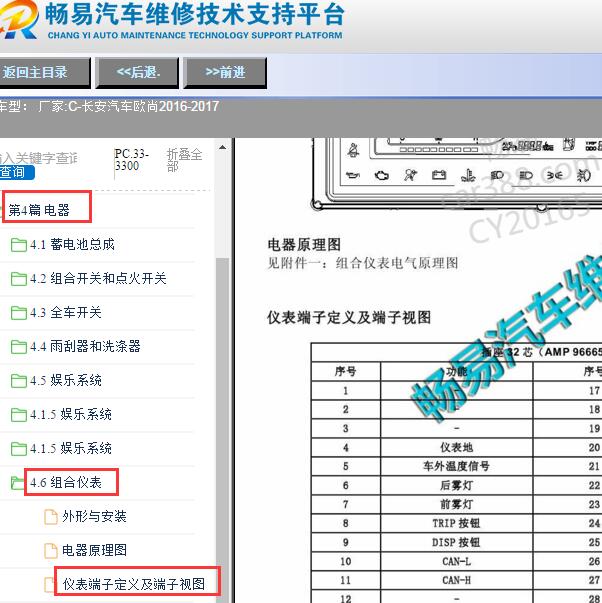Collapse 4.6 组合仪表 section
Image resolution: width=602 pixels, height=603 pixels.
click(66, 482)
